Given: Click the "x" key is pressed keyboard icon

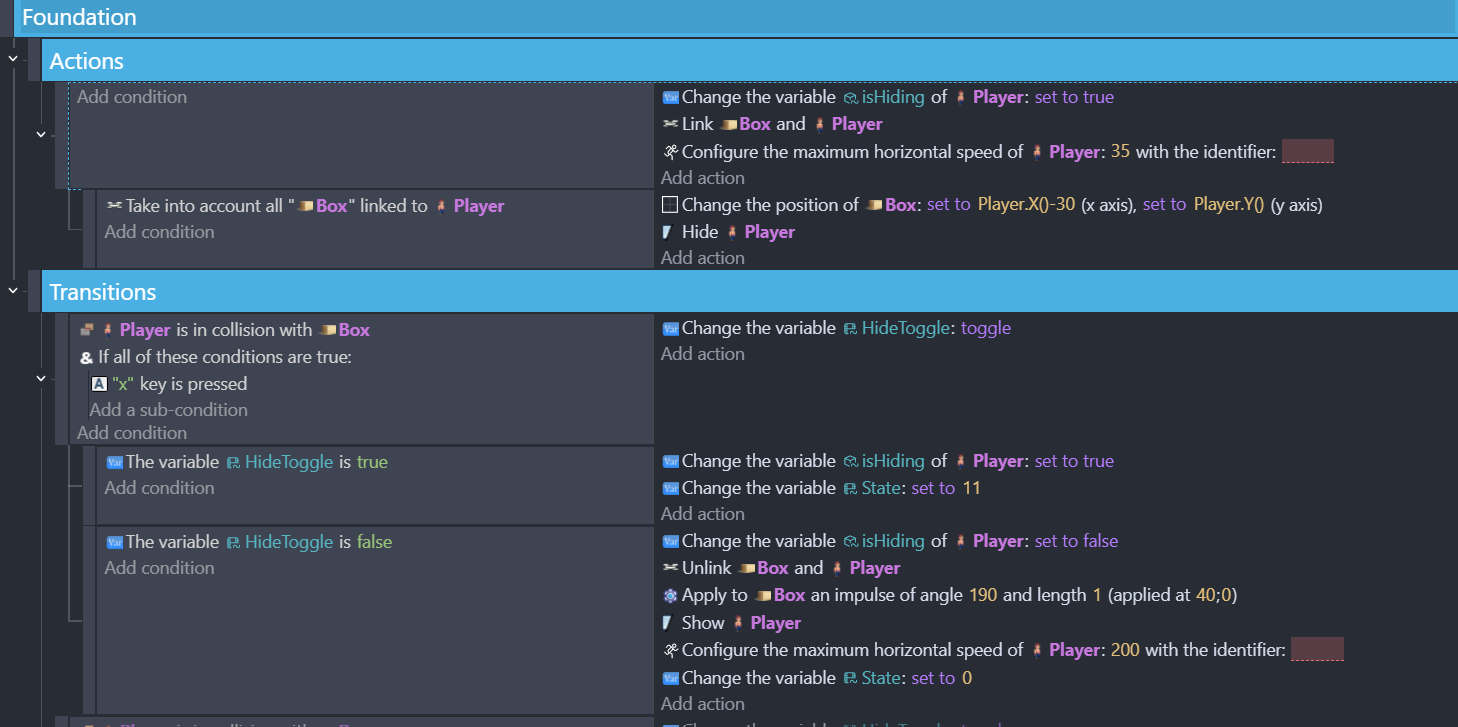Looking at the screenshot, I should click(x=99, y=384).
